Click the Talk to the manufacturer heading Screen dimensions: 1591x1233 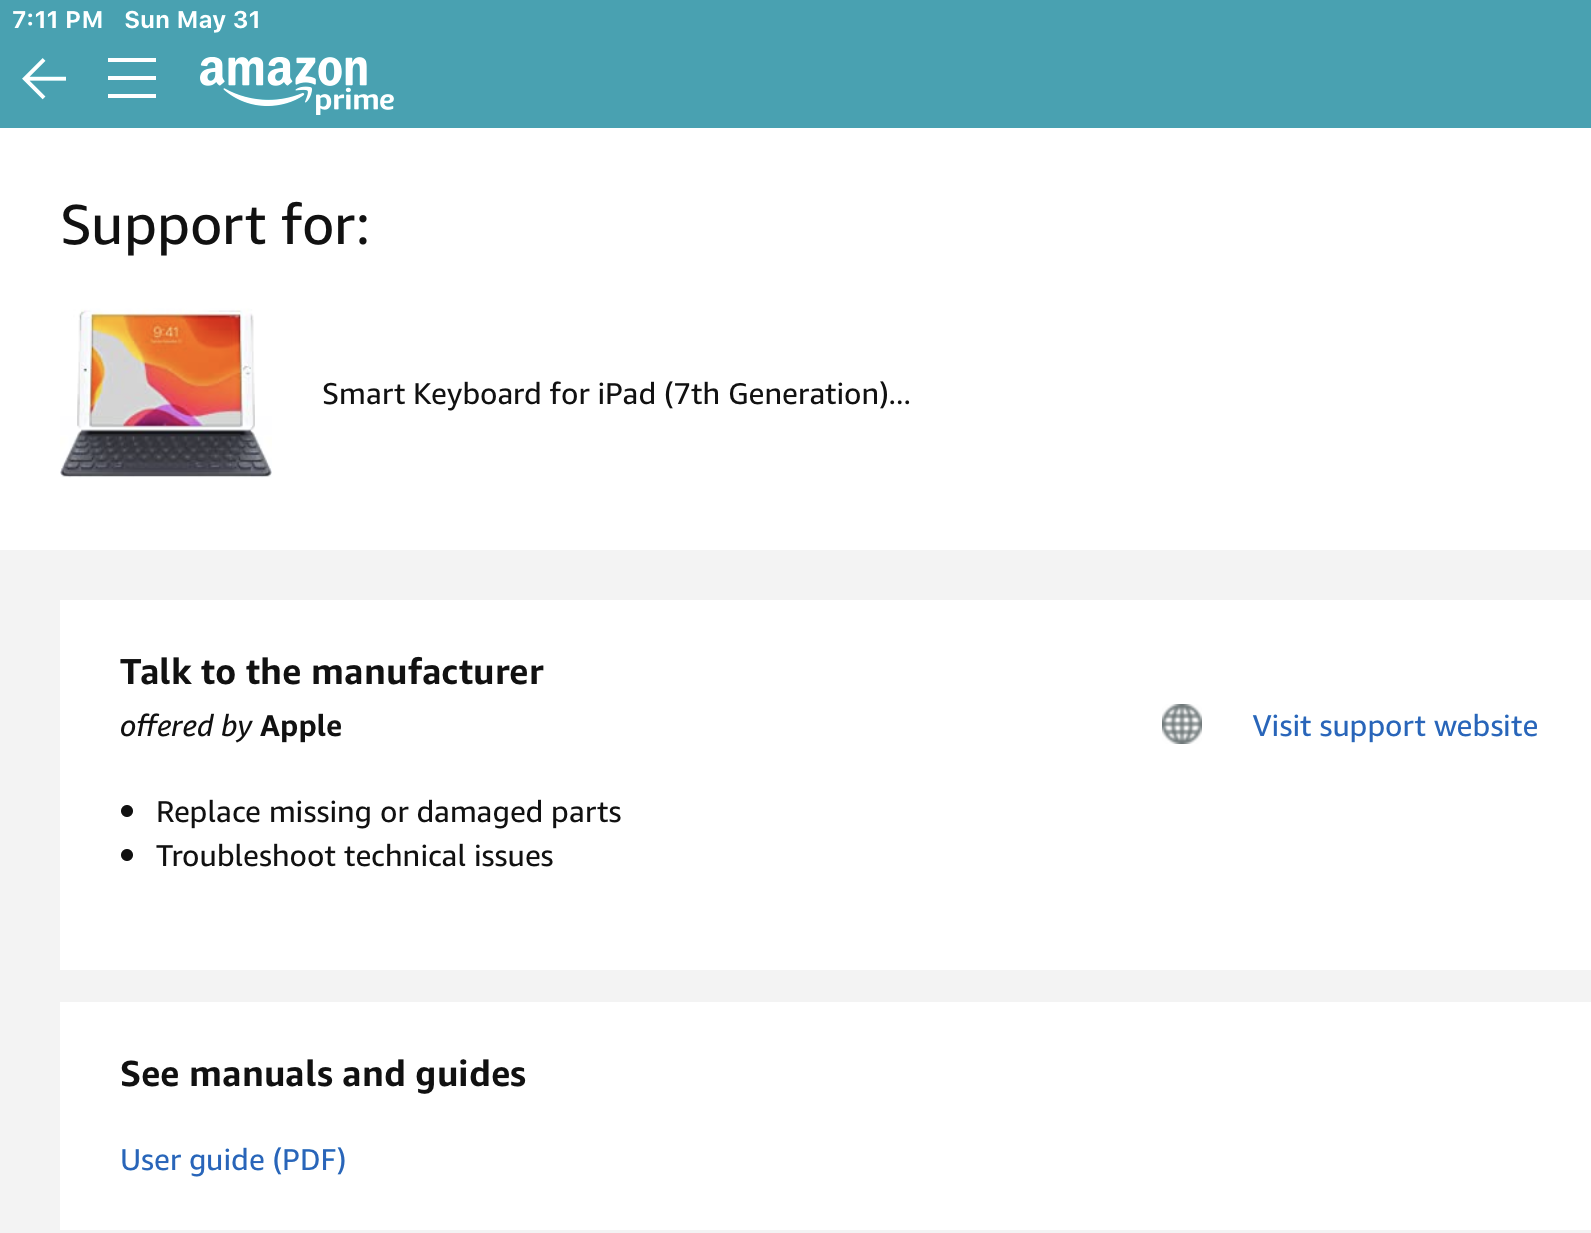pos(331,672)
